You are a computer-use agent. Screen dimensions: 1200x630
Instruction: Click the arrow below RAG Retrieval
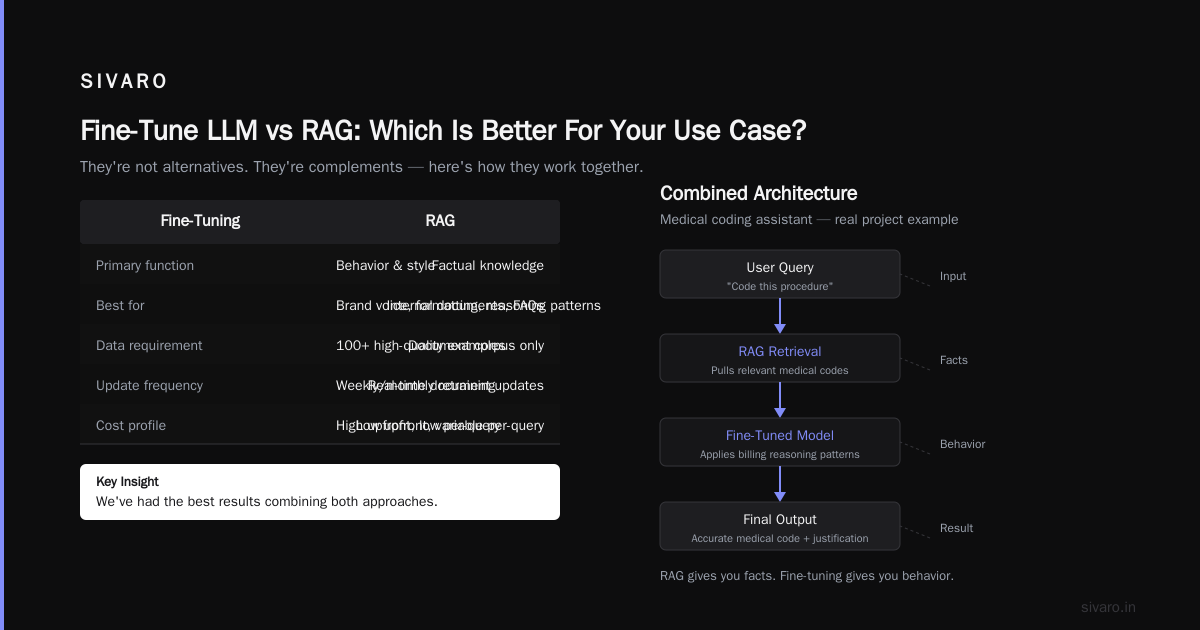pos(780,400)
